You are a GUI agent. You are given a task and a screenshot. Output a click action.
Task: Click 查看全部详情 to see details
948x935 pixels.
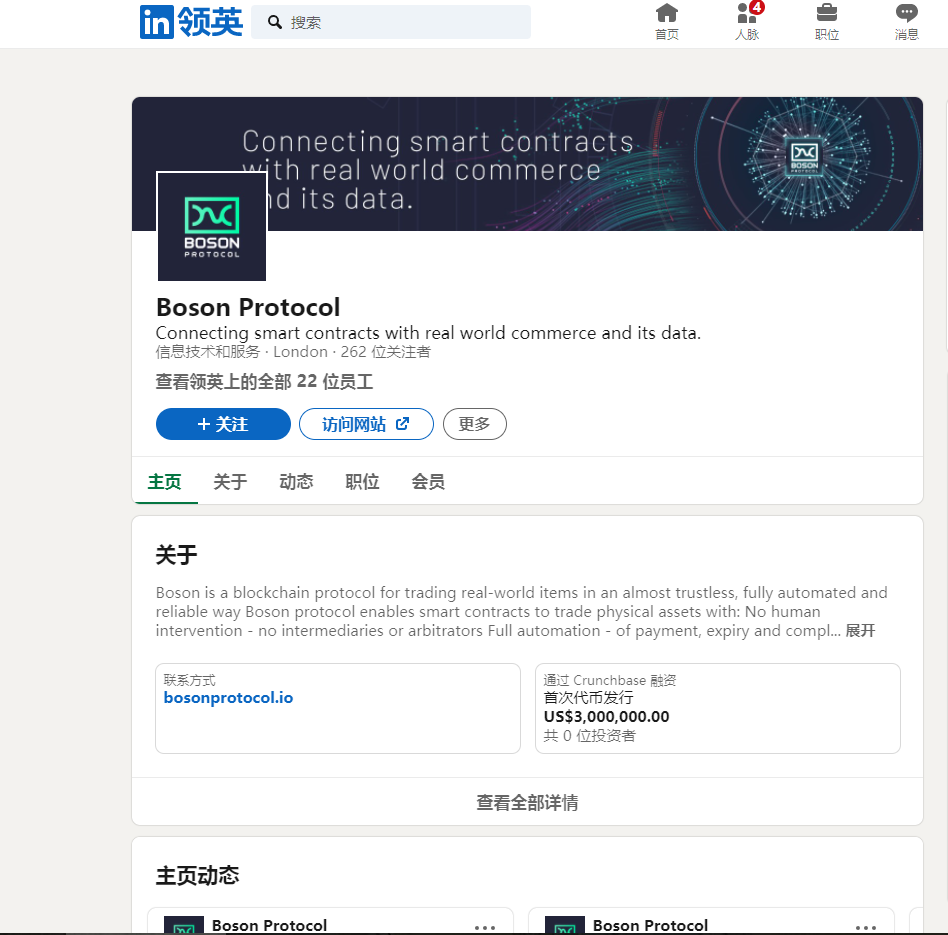click(527, 803)
